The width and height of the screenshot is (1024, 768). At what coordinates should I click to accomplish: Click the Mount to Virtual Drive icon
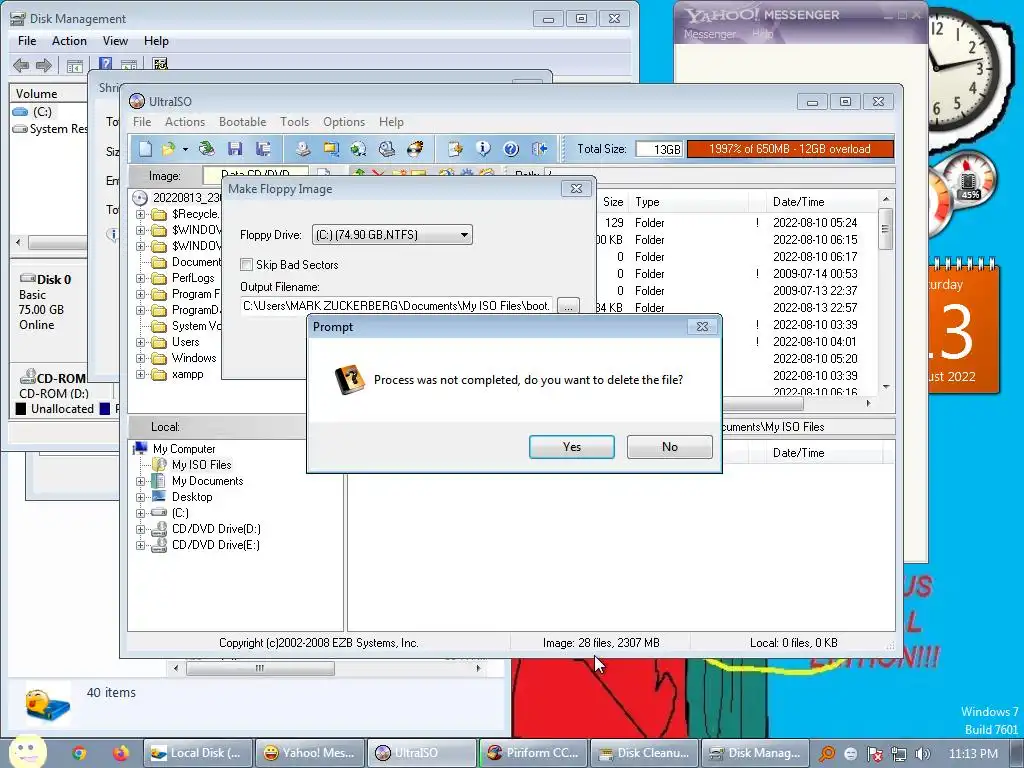[x=387, y=149]
